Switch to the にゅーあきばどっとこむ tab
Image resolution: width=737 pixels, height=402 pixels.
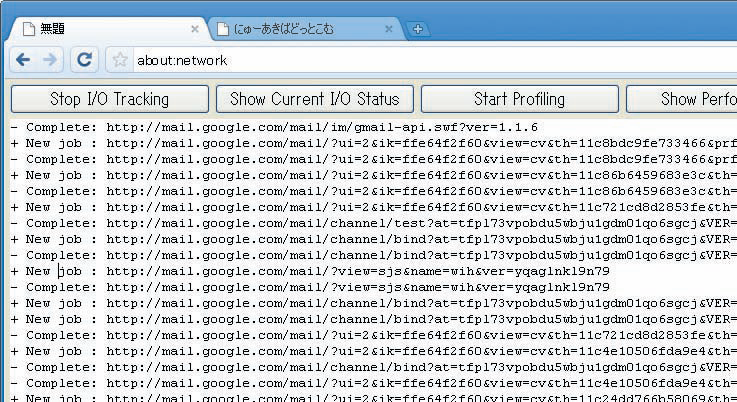tap(306, 29)
